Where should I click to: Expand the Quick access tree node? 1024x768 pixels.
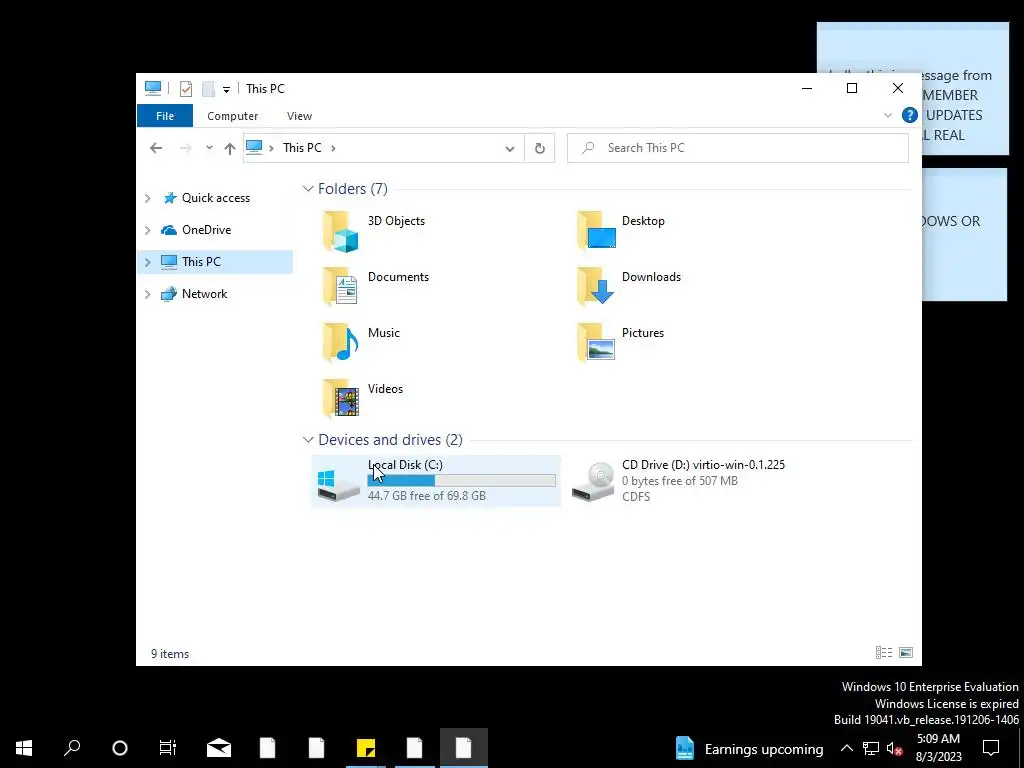[x=148, y=198]
